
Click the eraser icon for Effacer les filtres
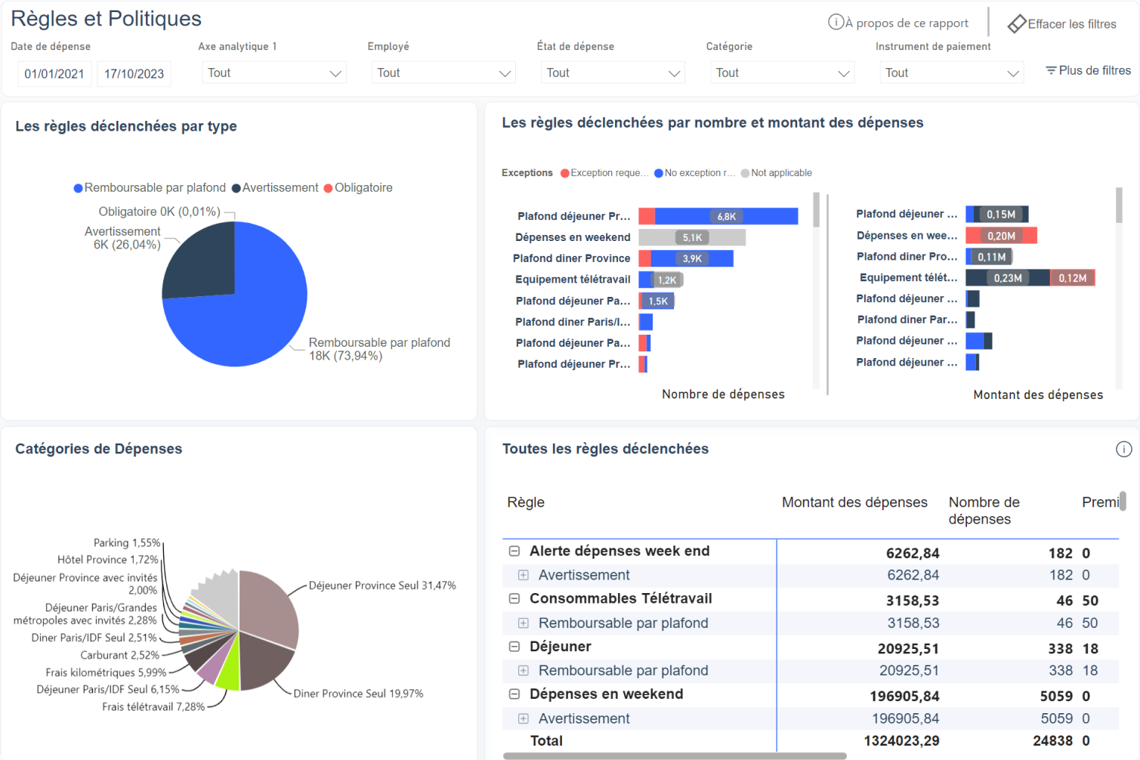tap(1017, 23)
